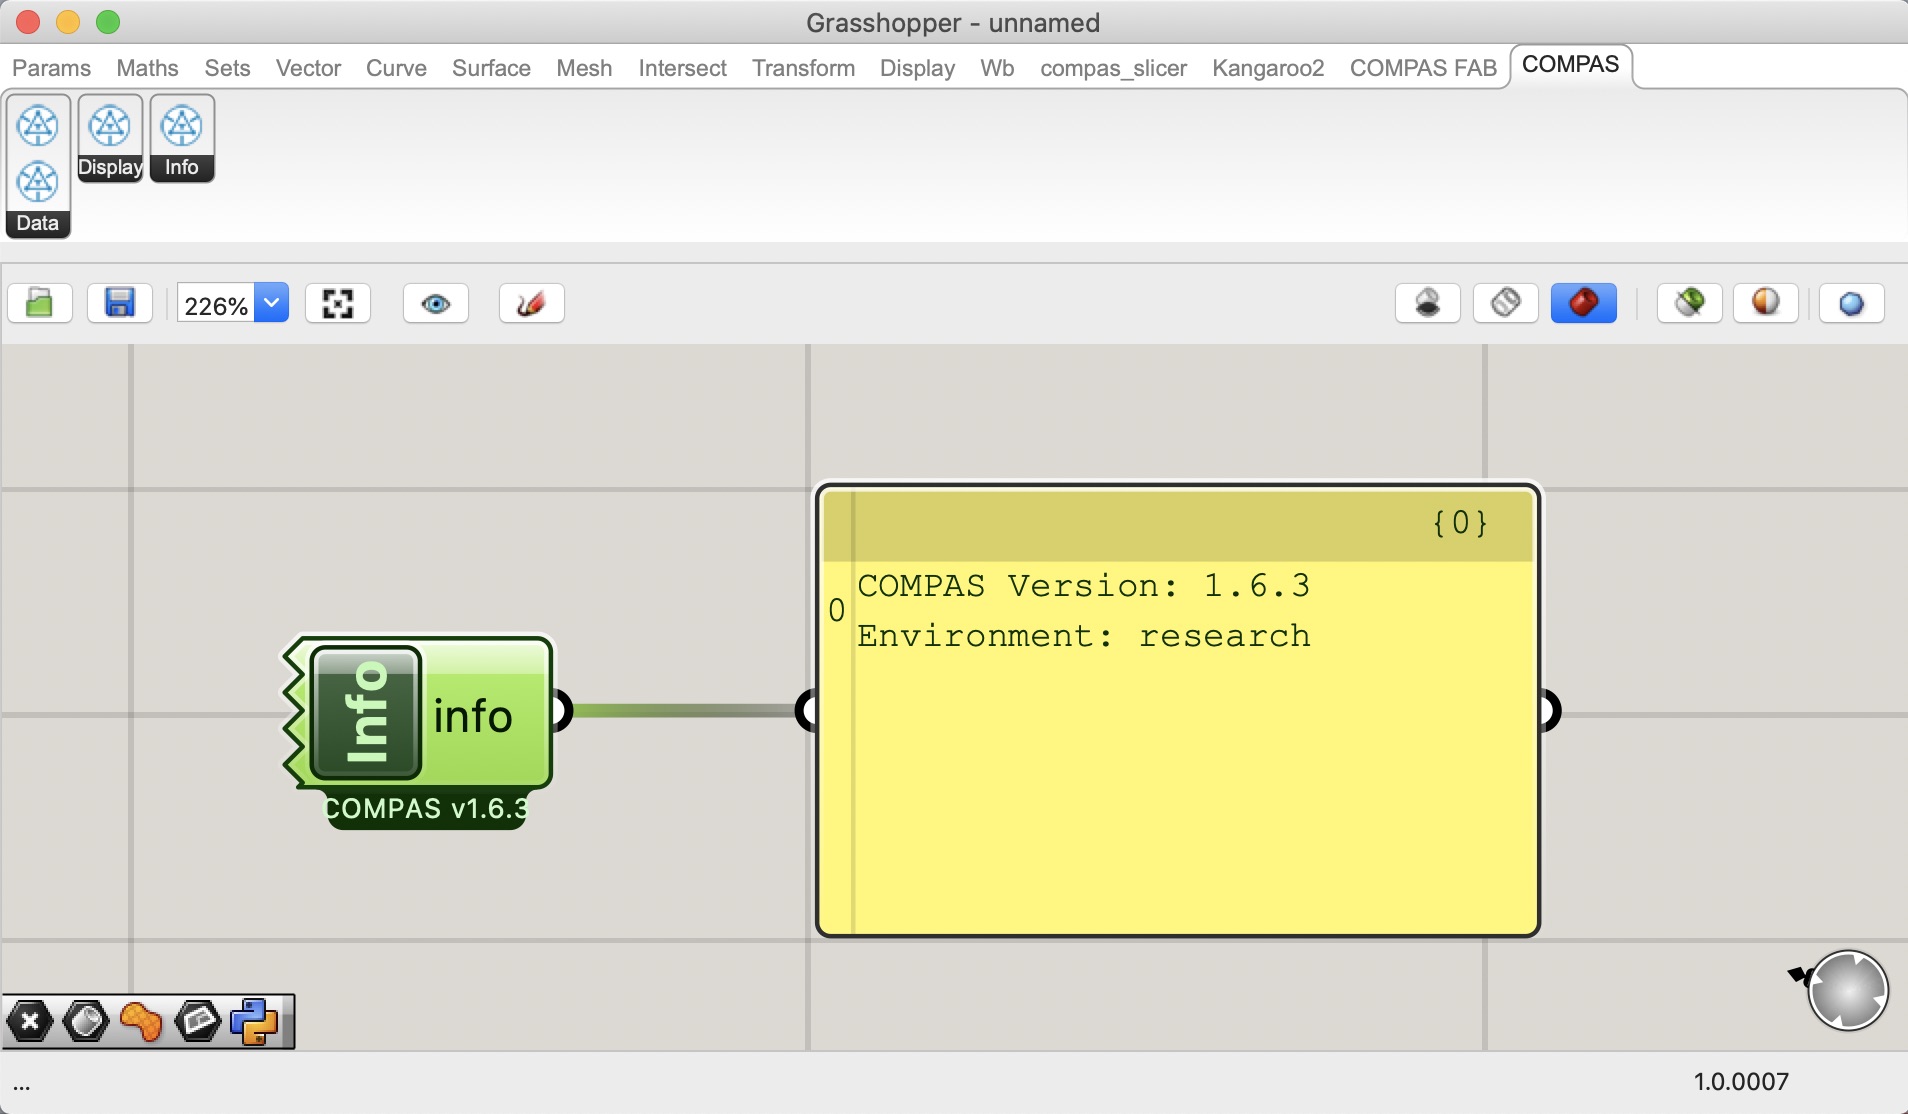Click the disable solver icon with the X
The height and width of the screenshot is (1114, 1908).
[x=30, y=1021]
